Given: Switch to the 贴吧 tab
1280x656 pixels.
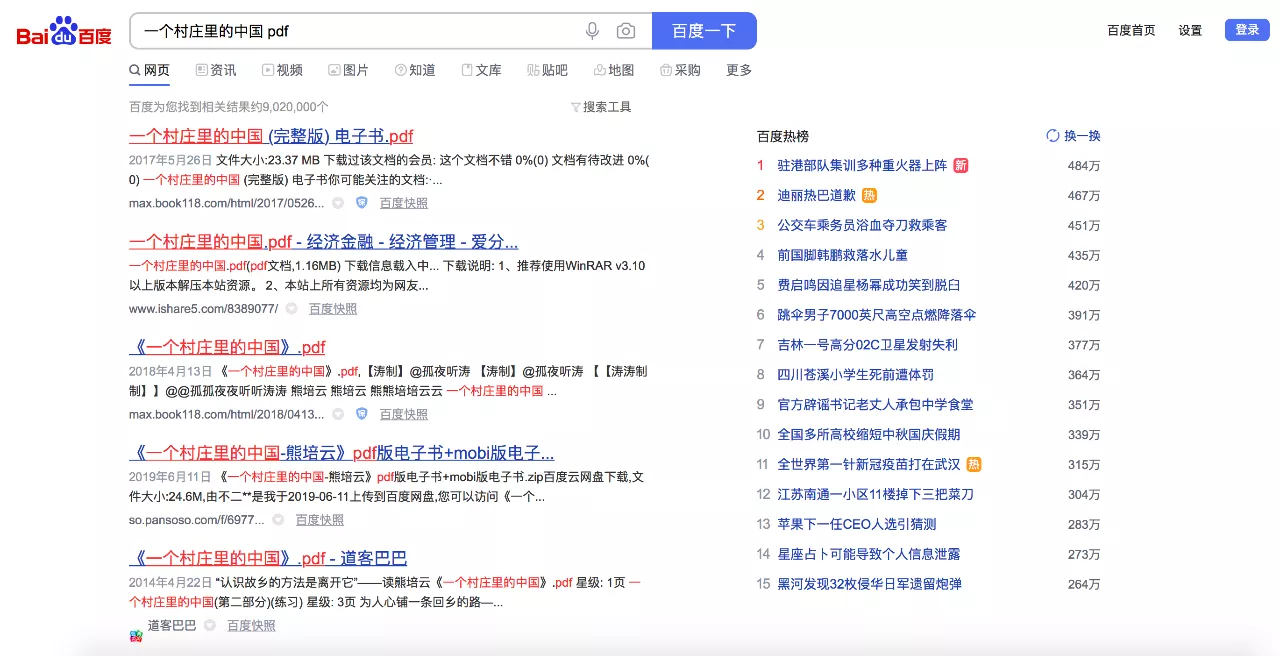Looking at the screenshot, I should point(547,70).
